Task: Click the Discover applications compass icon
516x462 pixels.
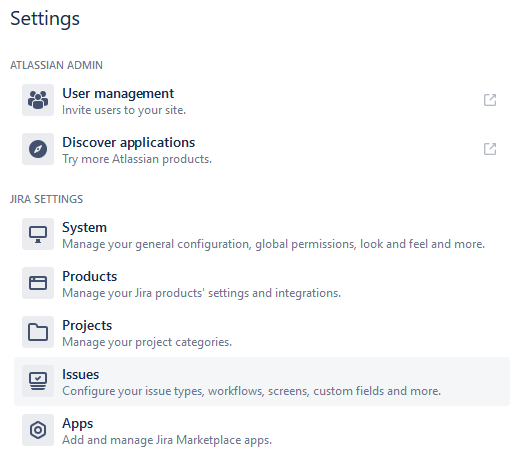Action: click(x=38, y=149)
